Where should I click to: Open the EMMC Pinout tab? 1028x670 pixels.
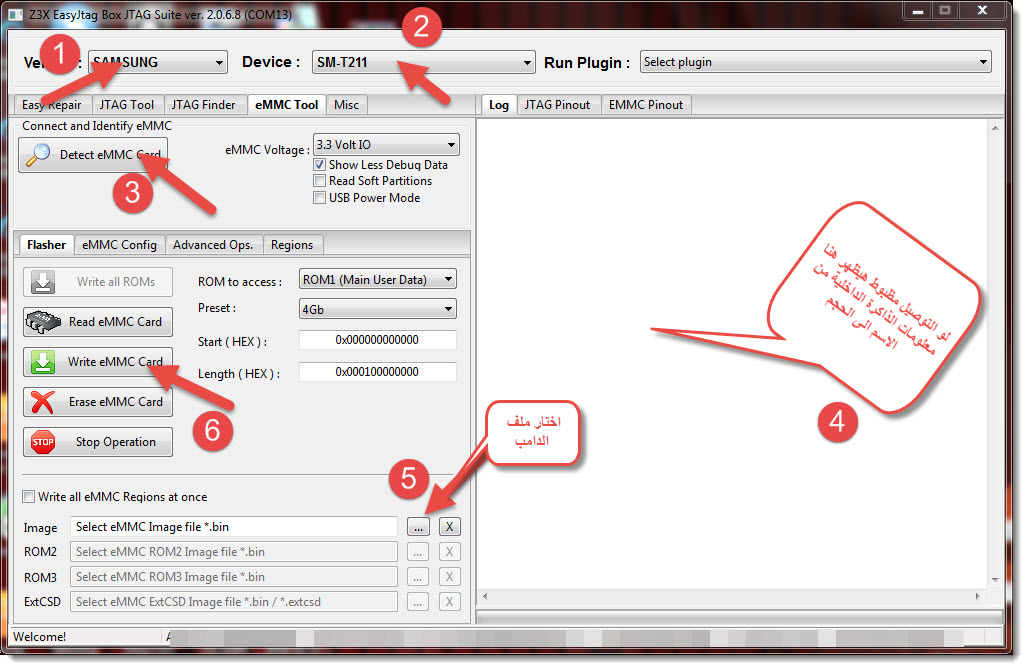tap(646, 105)
